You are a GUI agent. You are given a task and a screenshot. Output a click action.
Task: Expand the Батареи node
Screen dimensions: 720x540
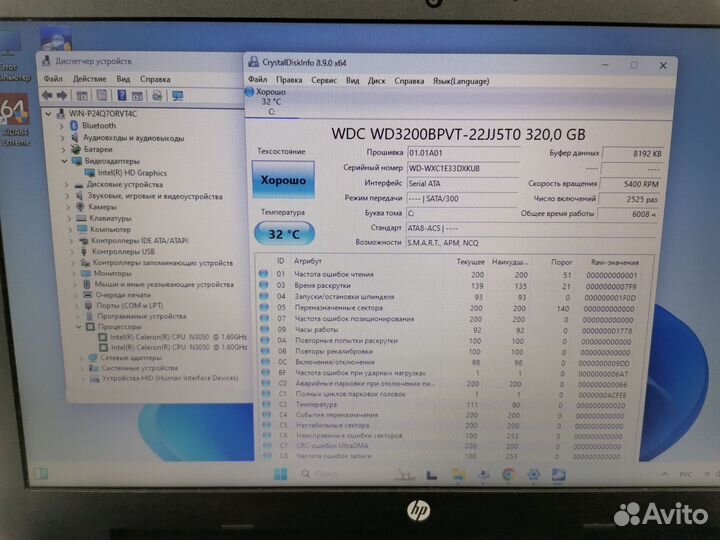tap(62, 149)
